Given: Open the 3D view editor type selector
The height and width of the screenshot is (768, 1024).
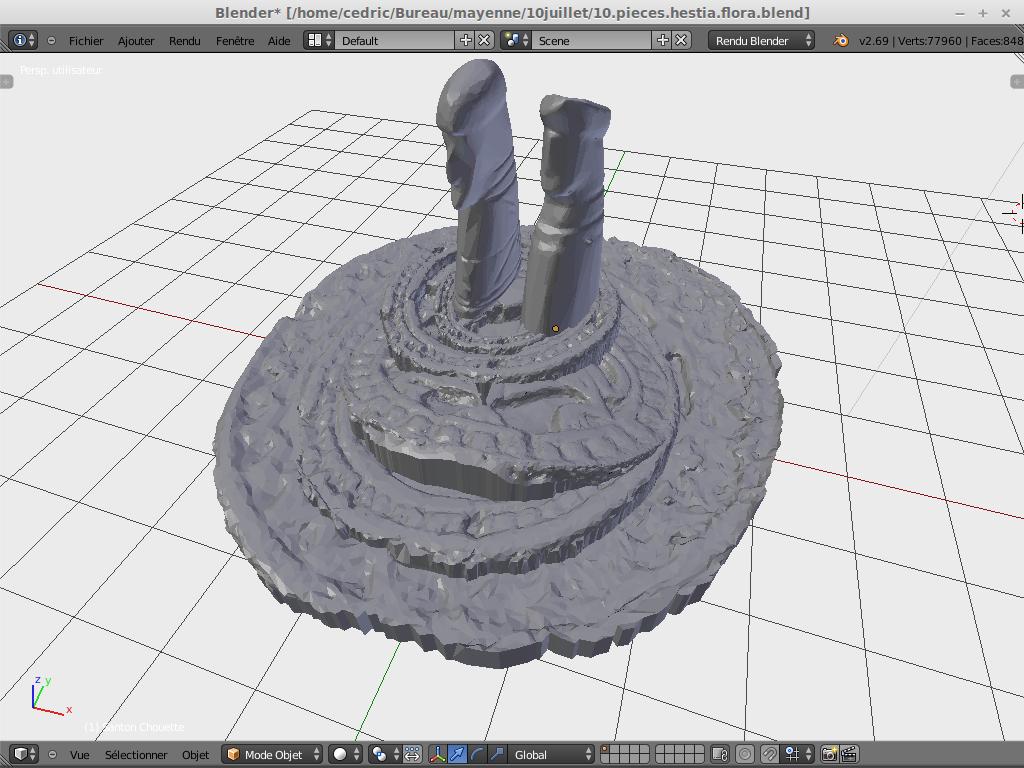Looking at the screenshot, I should (x=24, y=754).
